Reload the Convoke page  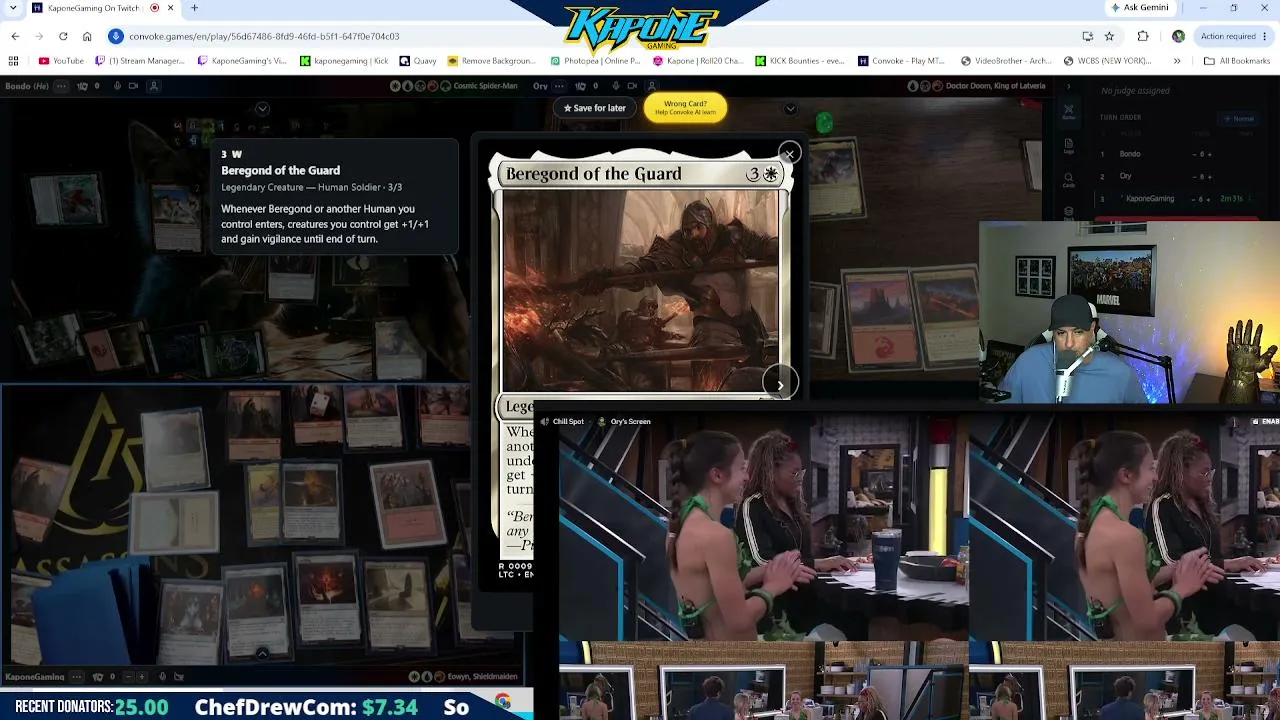tap(63, 36)
